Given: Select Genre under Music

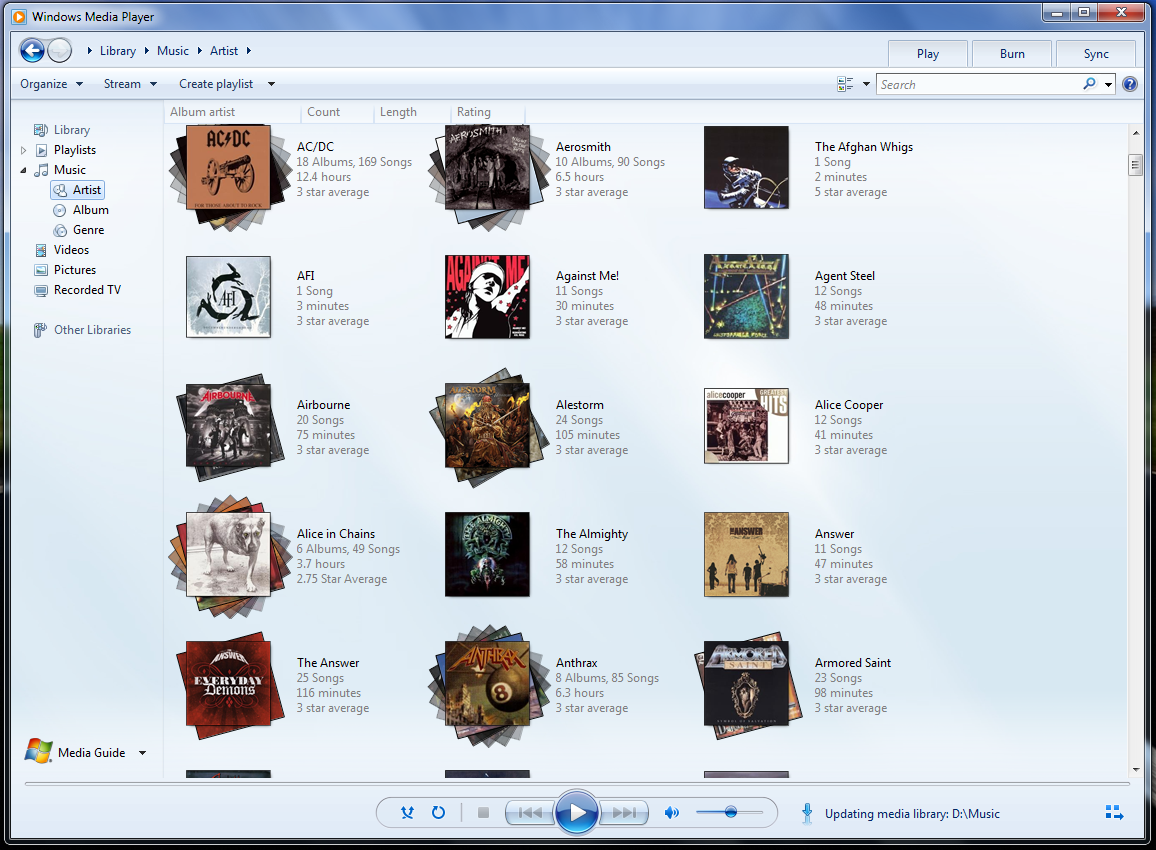Looking at the screenshot, I should pyautogui.click(x=88, y=230).
